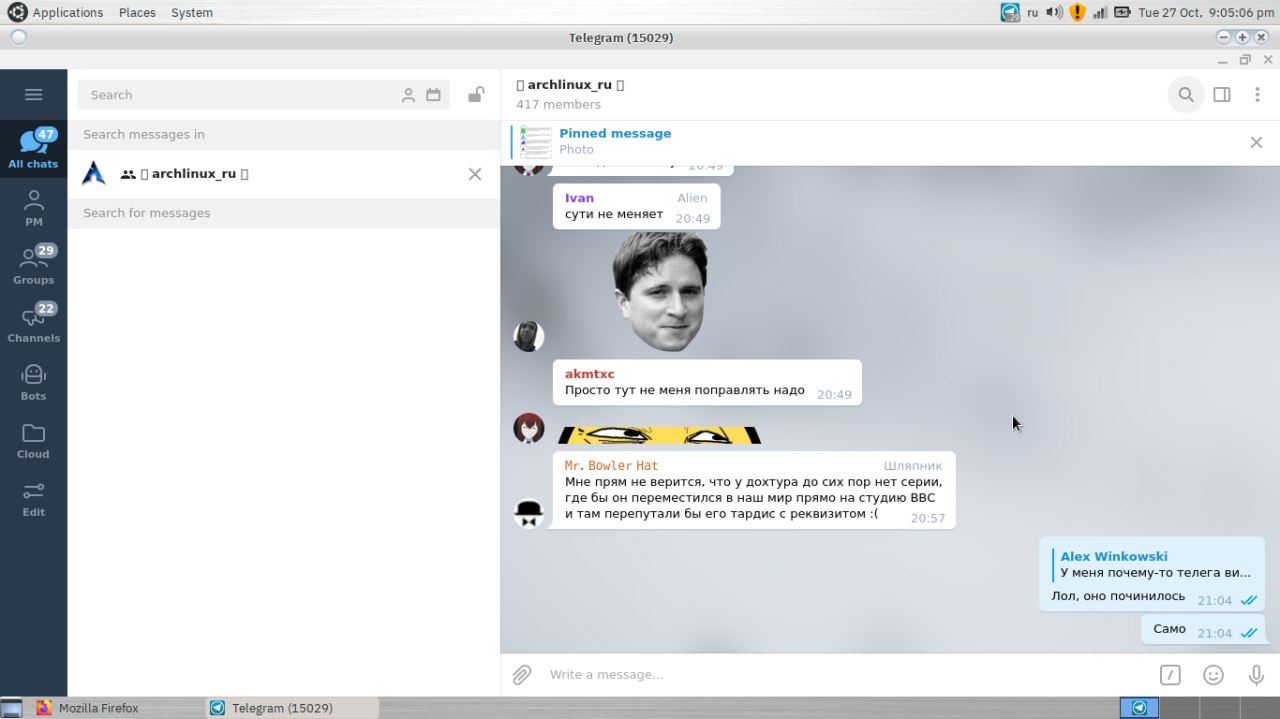Start voice recording with microphone icon
Viewport: 1280px width, 719px height.
point(1256,675)
